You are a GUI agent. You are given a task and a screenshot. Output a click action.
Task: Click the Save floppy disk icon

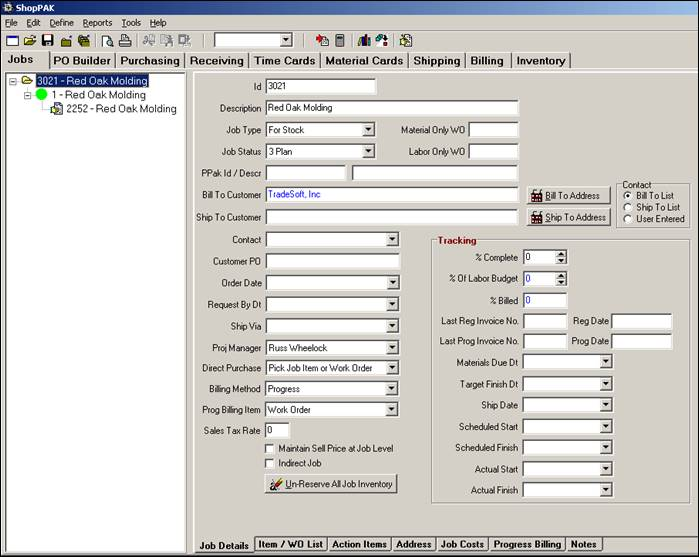pos(47,41)
